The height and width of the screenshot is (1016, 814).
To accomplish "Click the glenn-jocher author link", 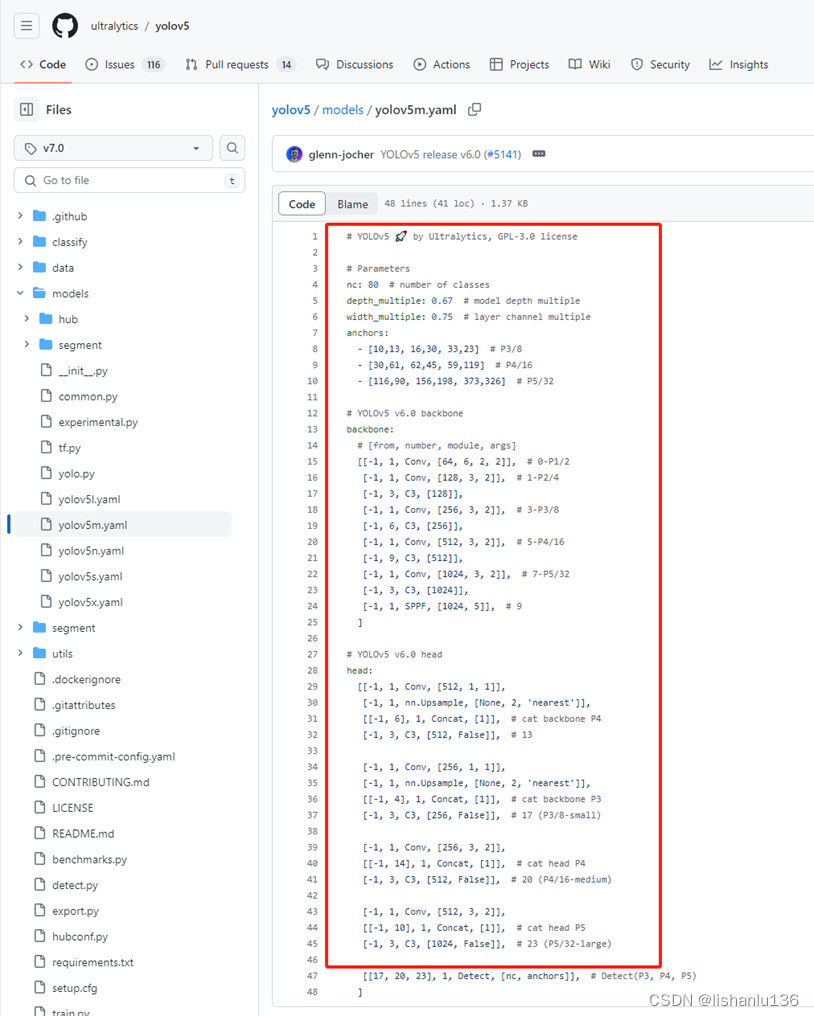I will [341, 154].
